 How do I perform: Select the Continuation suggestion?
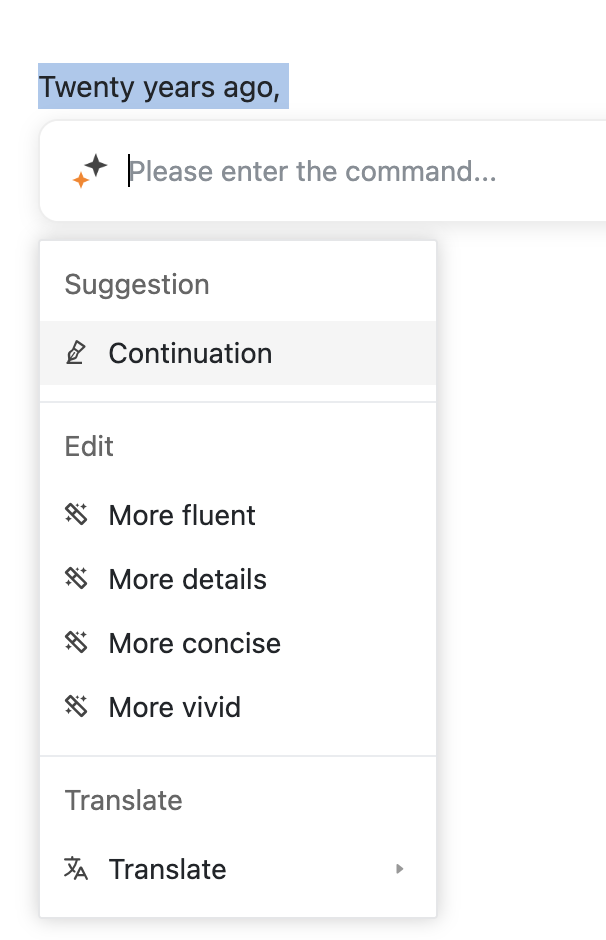coord(190,353)
